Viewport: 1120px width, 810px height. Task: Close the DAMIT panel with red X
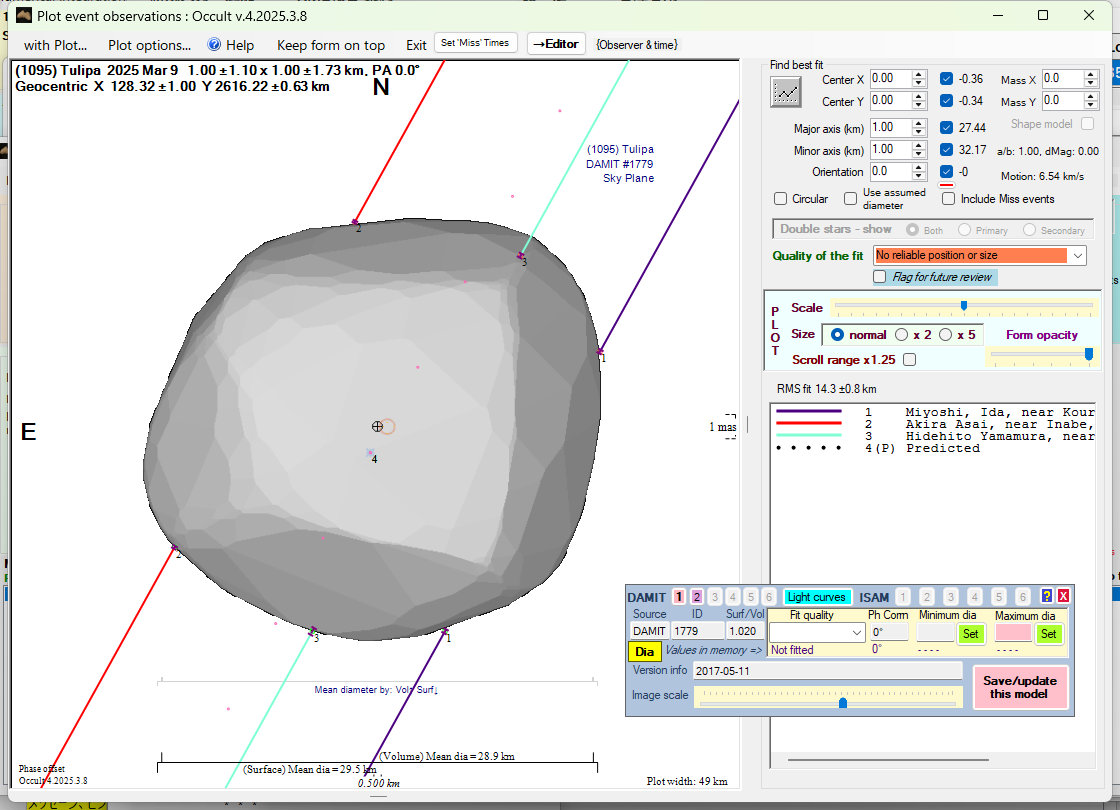click(1063, 597)
